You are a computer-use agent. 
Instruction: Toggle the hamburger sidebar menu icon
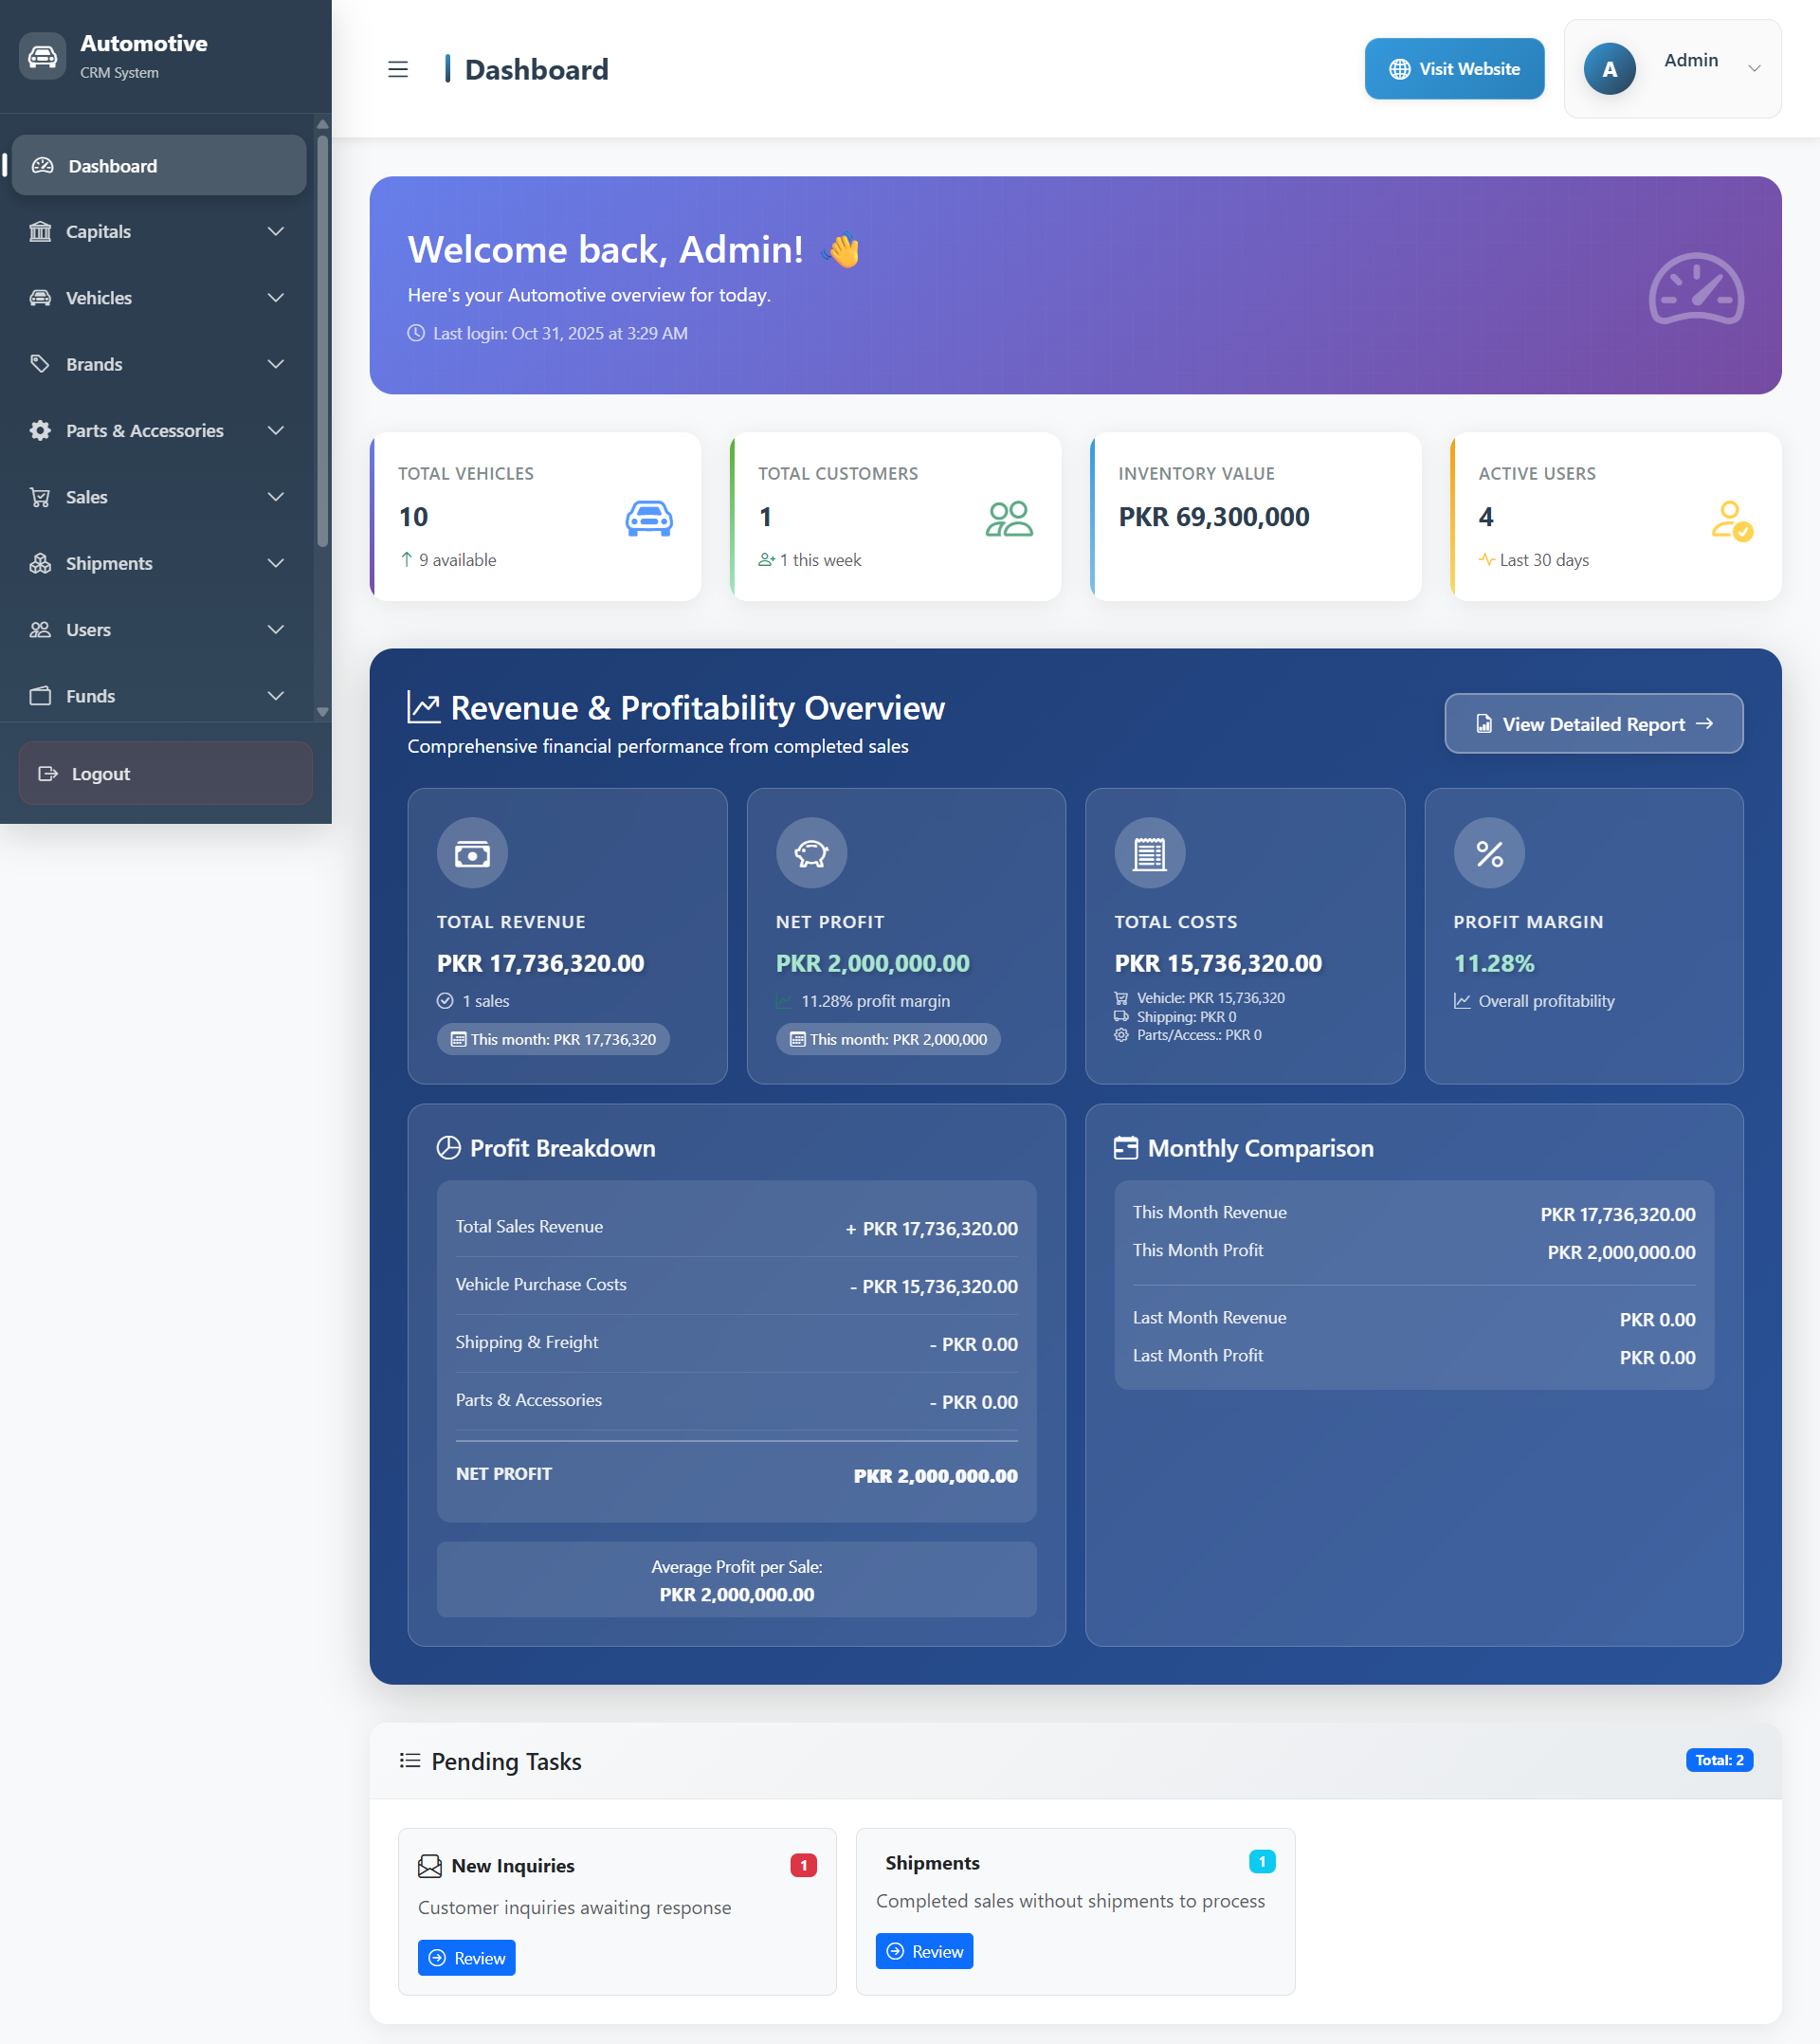398,69
